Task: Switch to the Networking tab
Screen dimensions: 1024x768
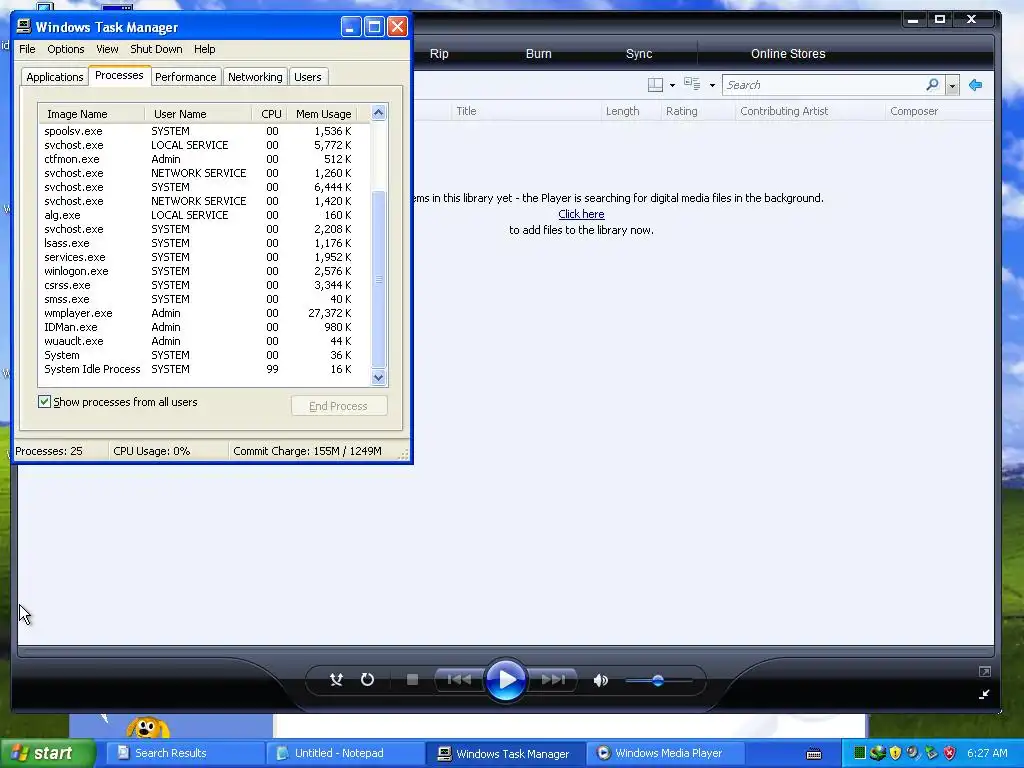Action: [255, 77]
